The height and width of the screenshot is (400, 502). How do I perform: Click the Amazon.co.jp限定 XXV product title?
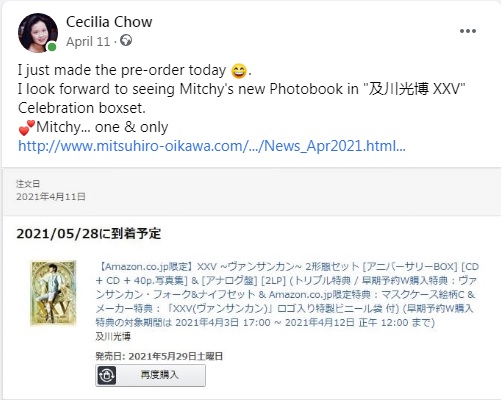(x=287, y=294)
